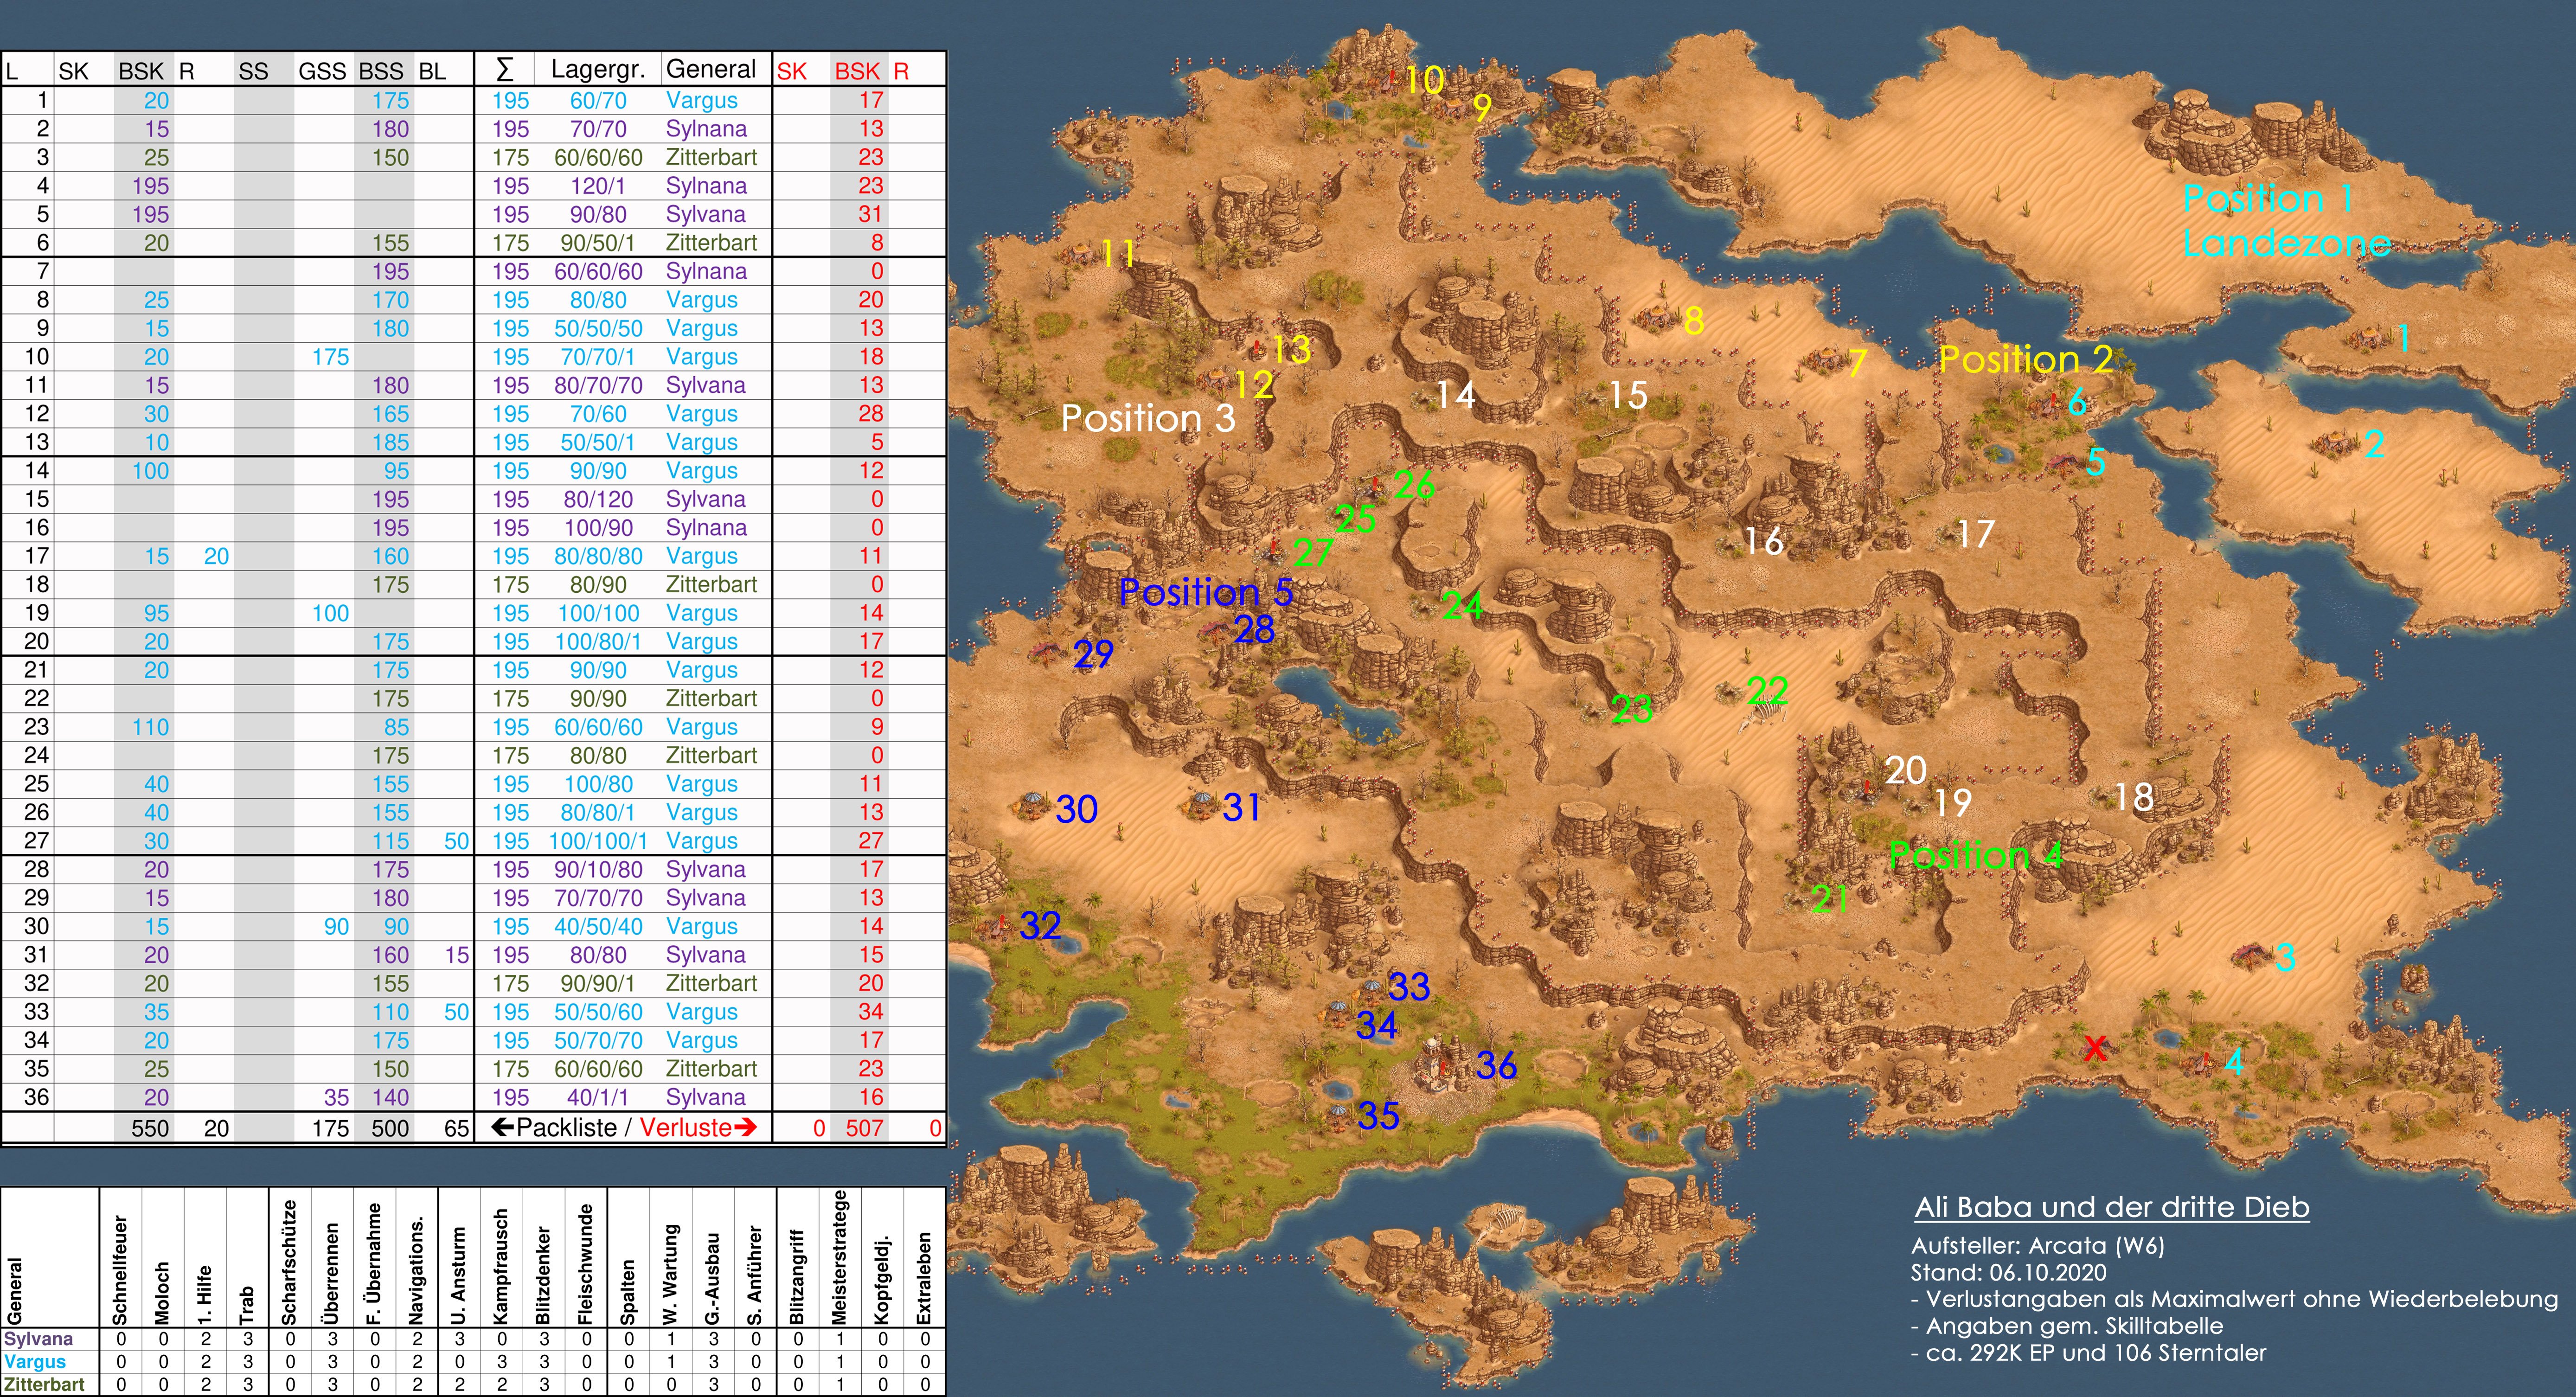Screen dimensions: 2576x1397
Task: Select the 'Lagergr.' column header
Action: point(597,70)
